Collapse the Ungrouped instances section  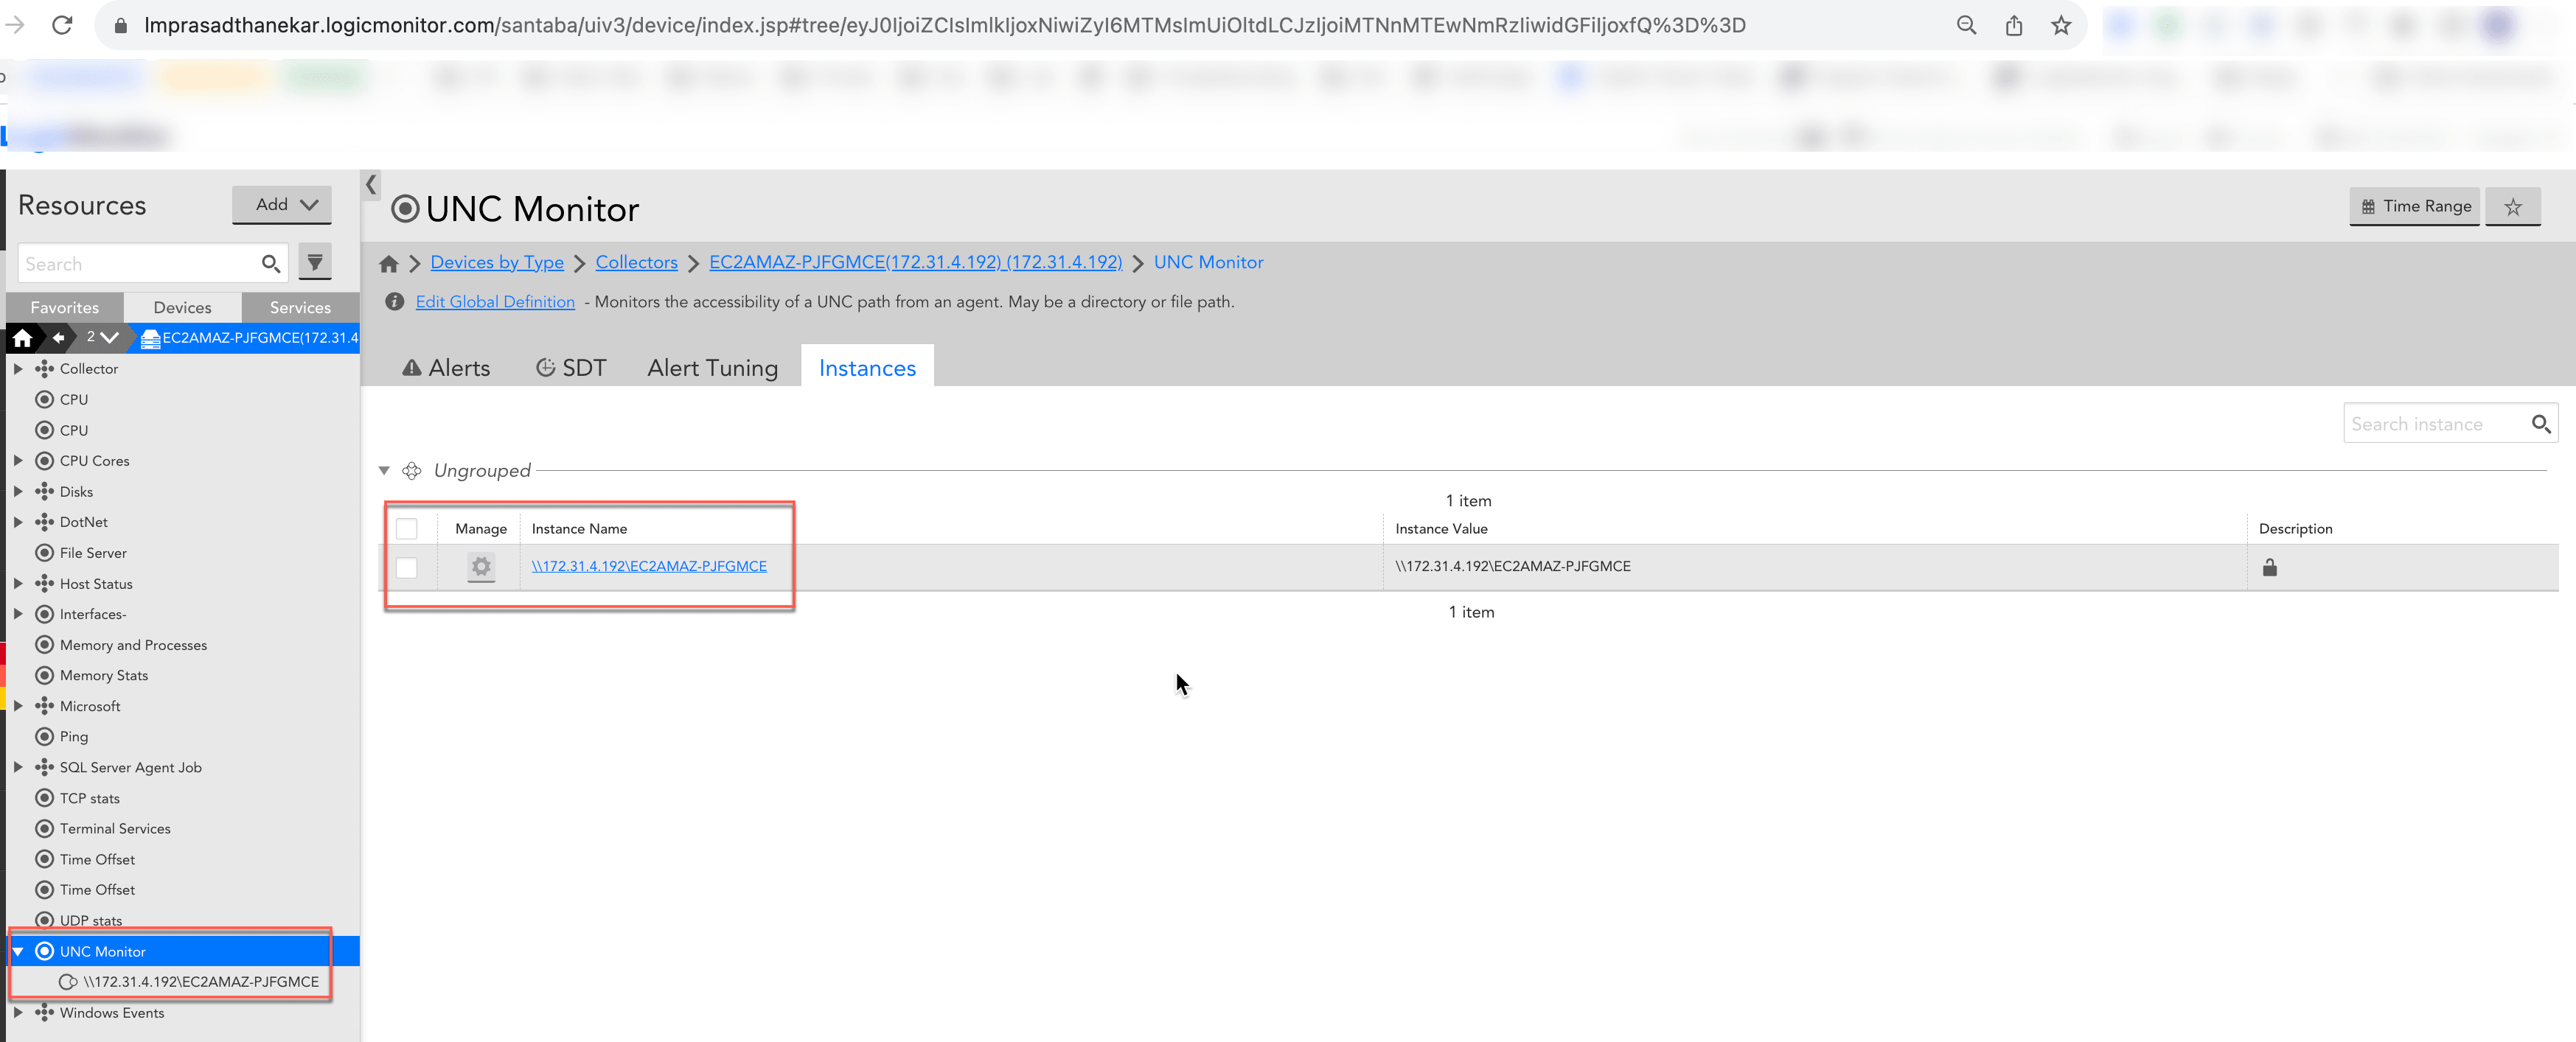(384, 471)
